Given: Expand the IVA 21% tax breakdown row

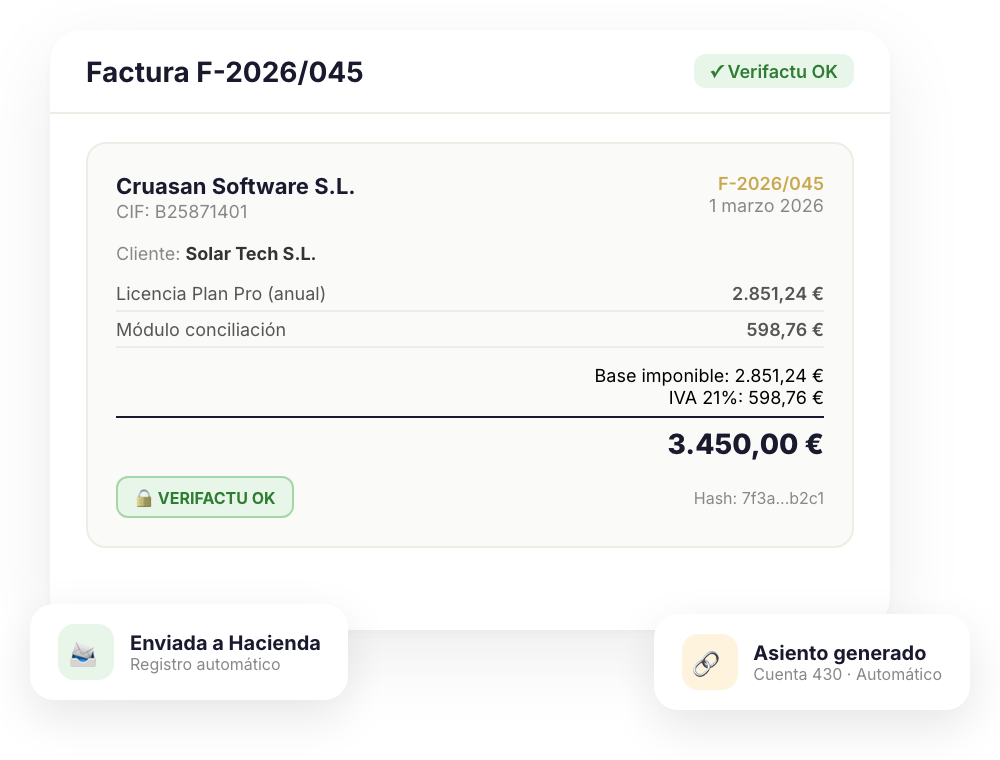Looking at the screenshot, I should (745, 397).
